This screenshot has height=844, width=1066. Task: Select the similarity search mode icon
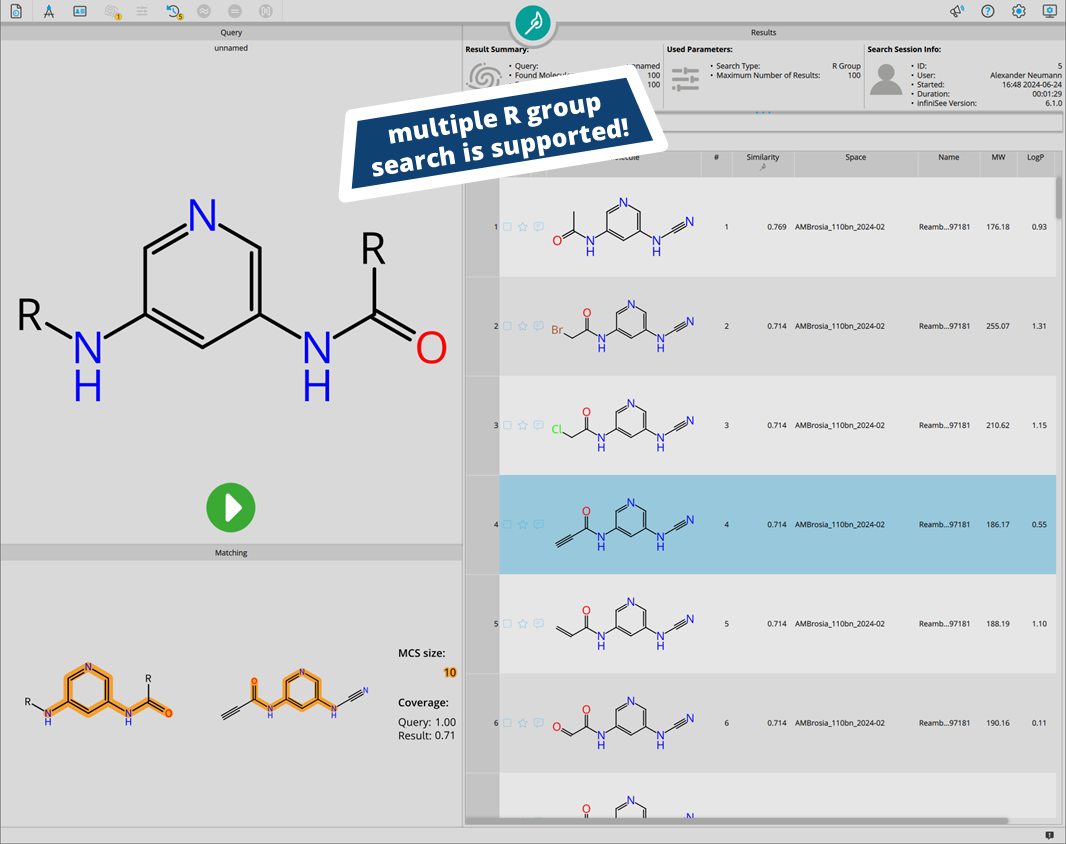pos(204,11)
